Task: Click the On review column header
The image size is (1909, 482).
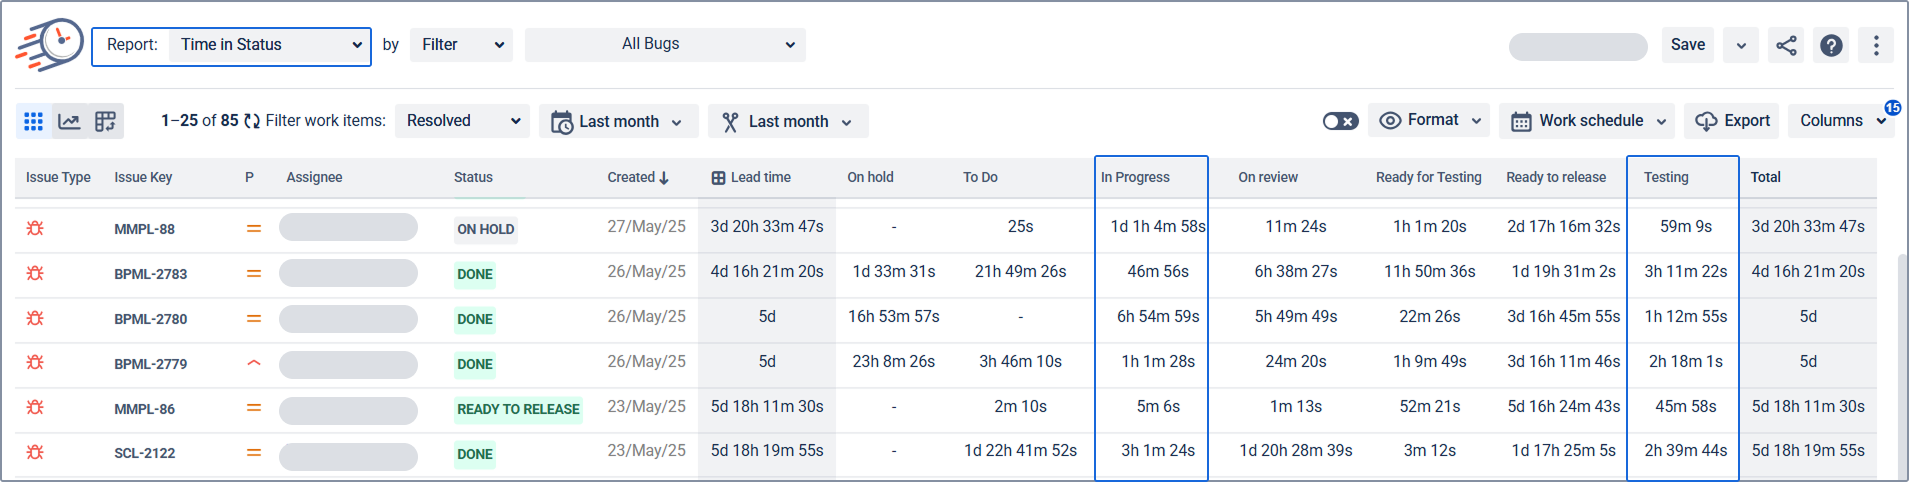Action: [x=1268, y=177]
